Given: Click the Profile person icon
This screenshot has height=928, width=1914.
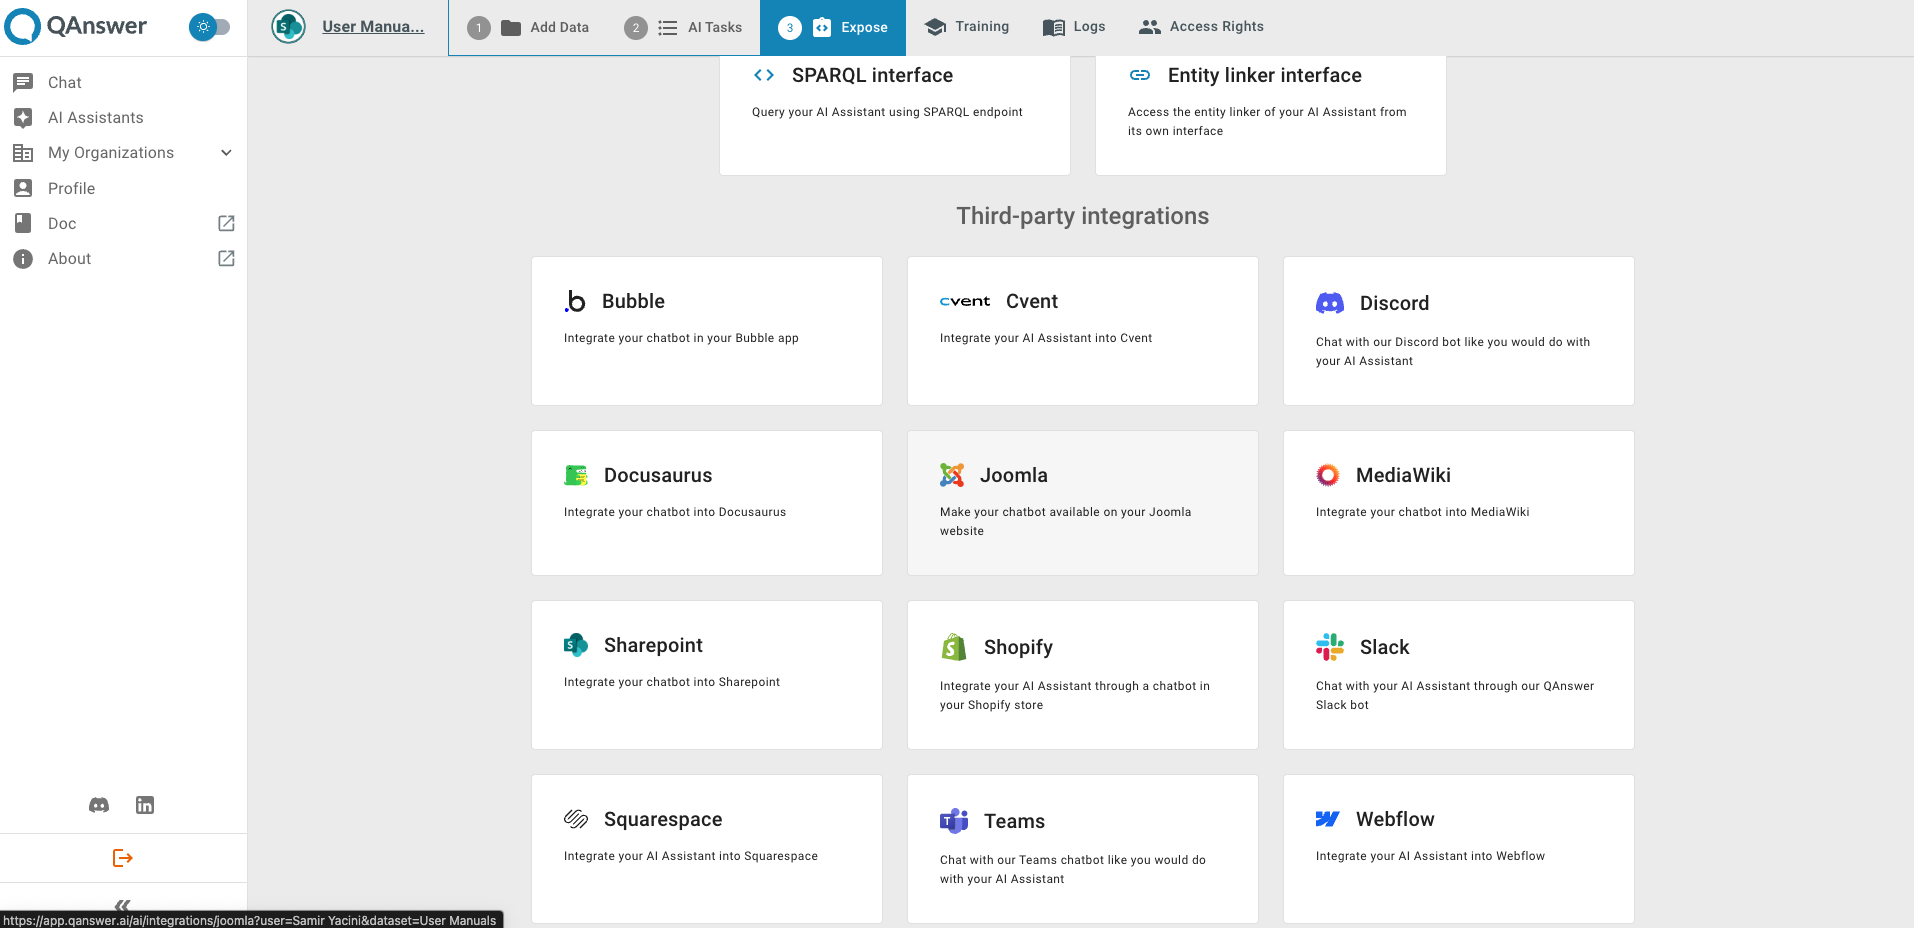Looking at the screenshot, I should [23, 188].
